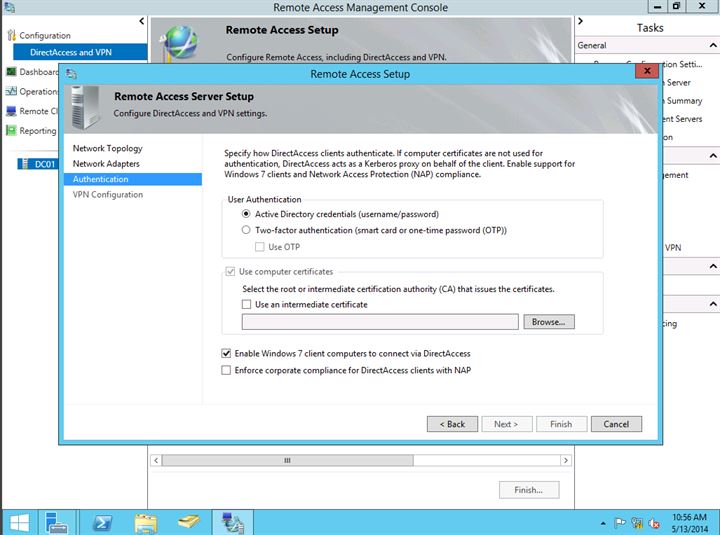Click Browse for the certificate
The width and height of the screenshot is (720, 535).
[549, 322]
